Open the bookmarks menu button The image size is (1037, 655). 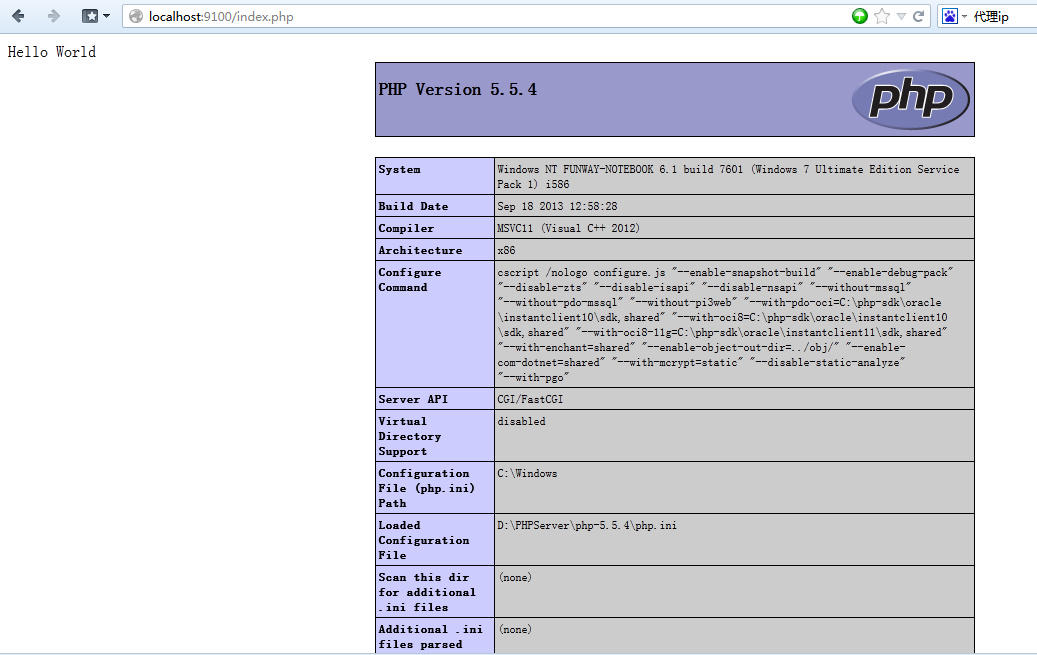[x=95, y=16]
